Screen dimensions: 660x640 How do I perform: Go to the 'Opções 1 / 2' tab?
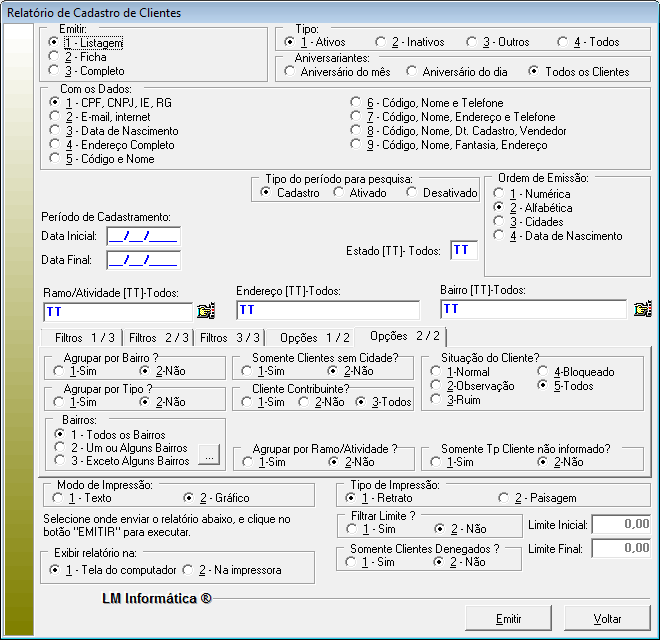point(314,338)
